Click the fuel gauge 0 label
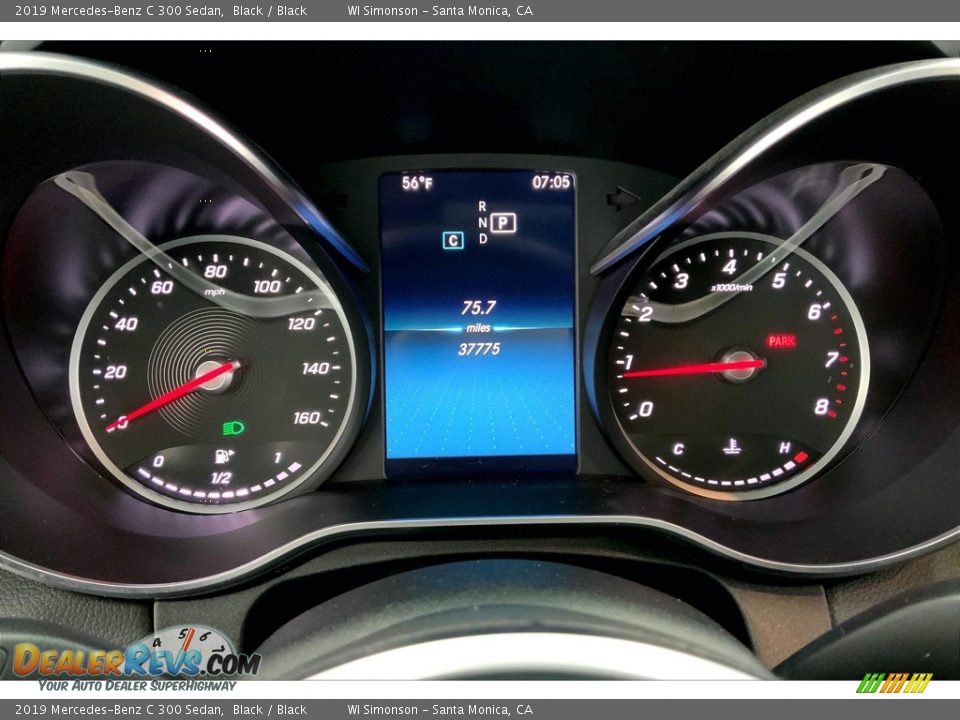960x720 pixels. [159, 461]
